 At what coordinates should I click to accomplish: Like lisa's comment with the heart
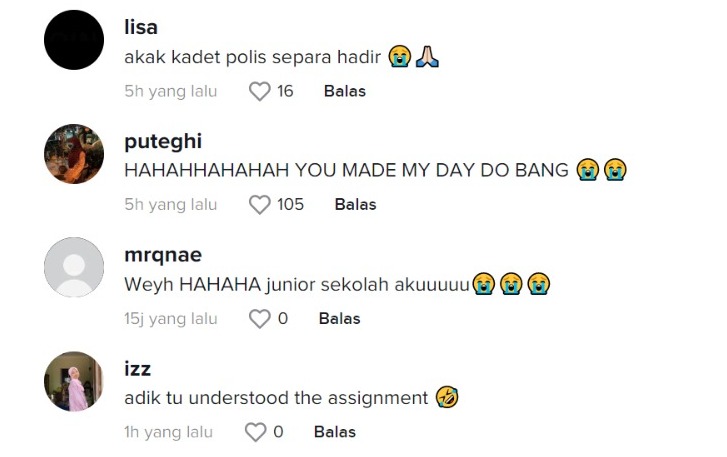coord(260,91)
